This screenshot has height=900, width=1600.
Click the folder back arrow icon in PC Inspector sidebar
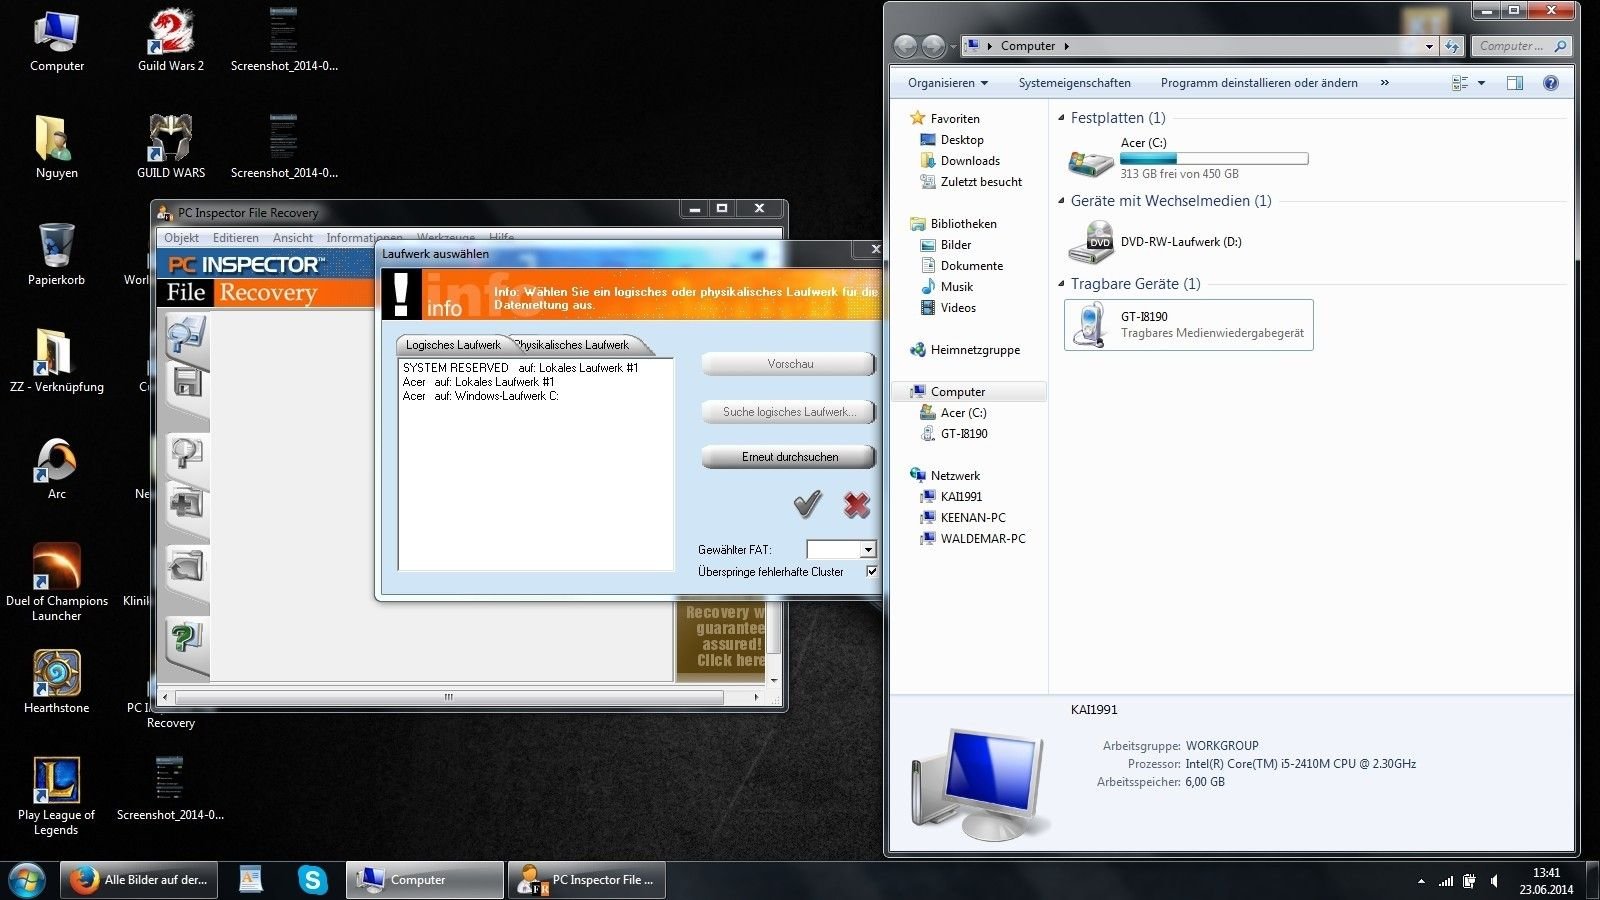(186, 567)
